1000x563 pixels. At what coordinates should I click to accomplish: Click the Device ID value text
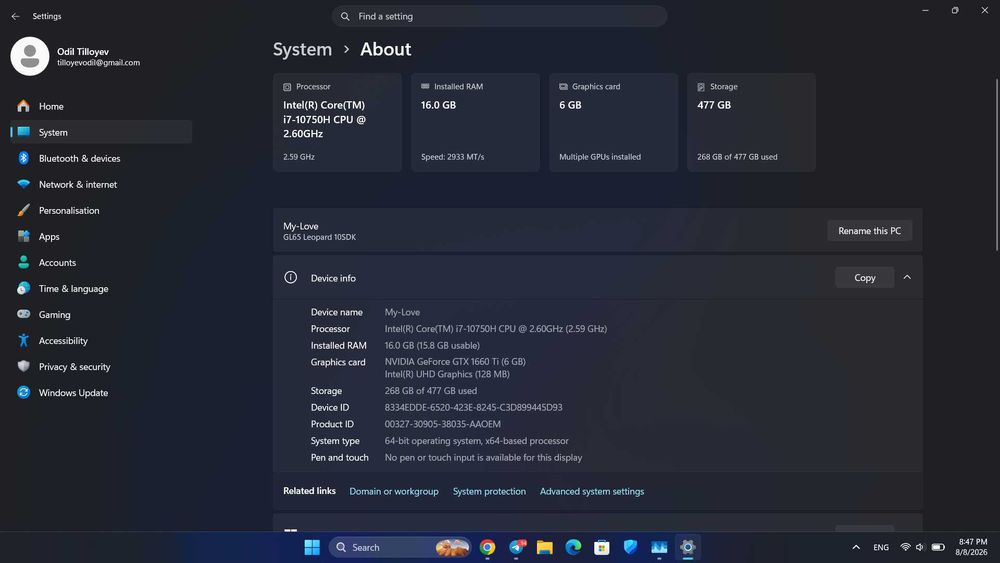pyautogui.click(x=473, y=407)
